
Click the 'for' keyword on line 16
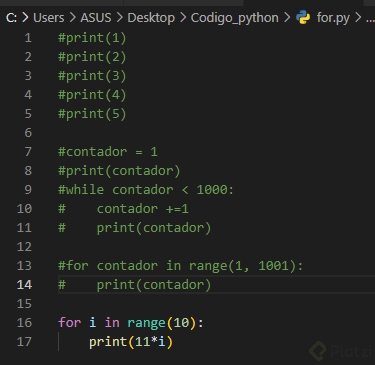pos(70,323)
